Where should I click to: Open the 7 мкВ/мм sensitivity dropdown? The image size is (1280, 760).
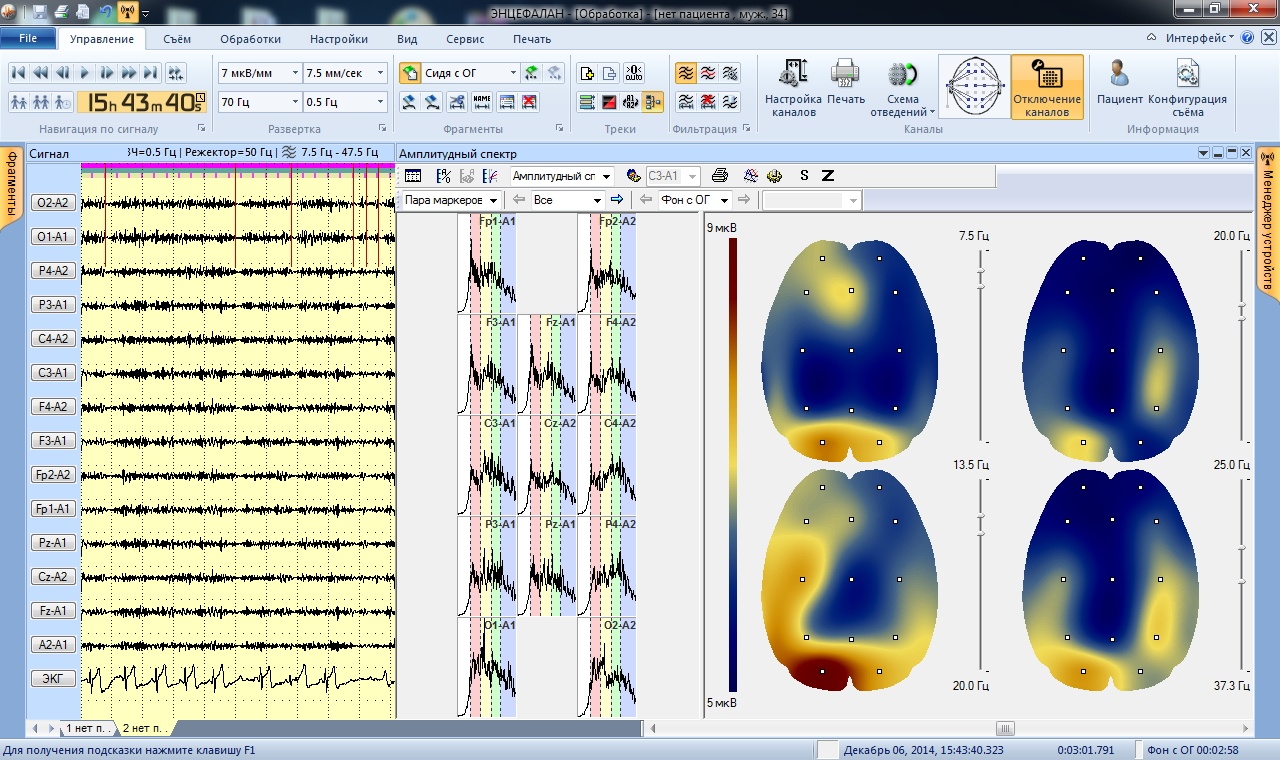259,73
